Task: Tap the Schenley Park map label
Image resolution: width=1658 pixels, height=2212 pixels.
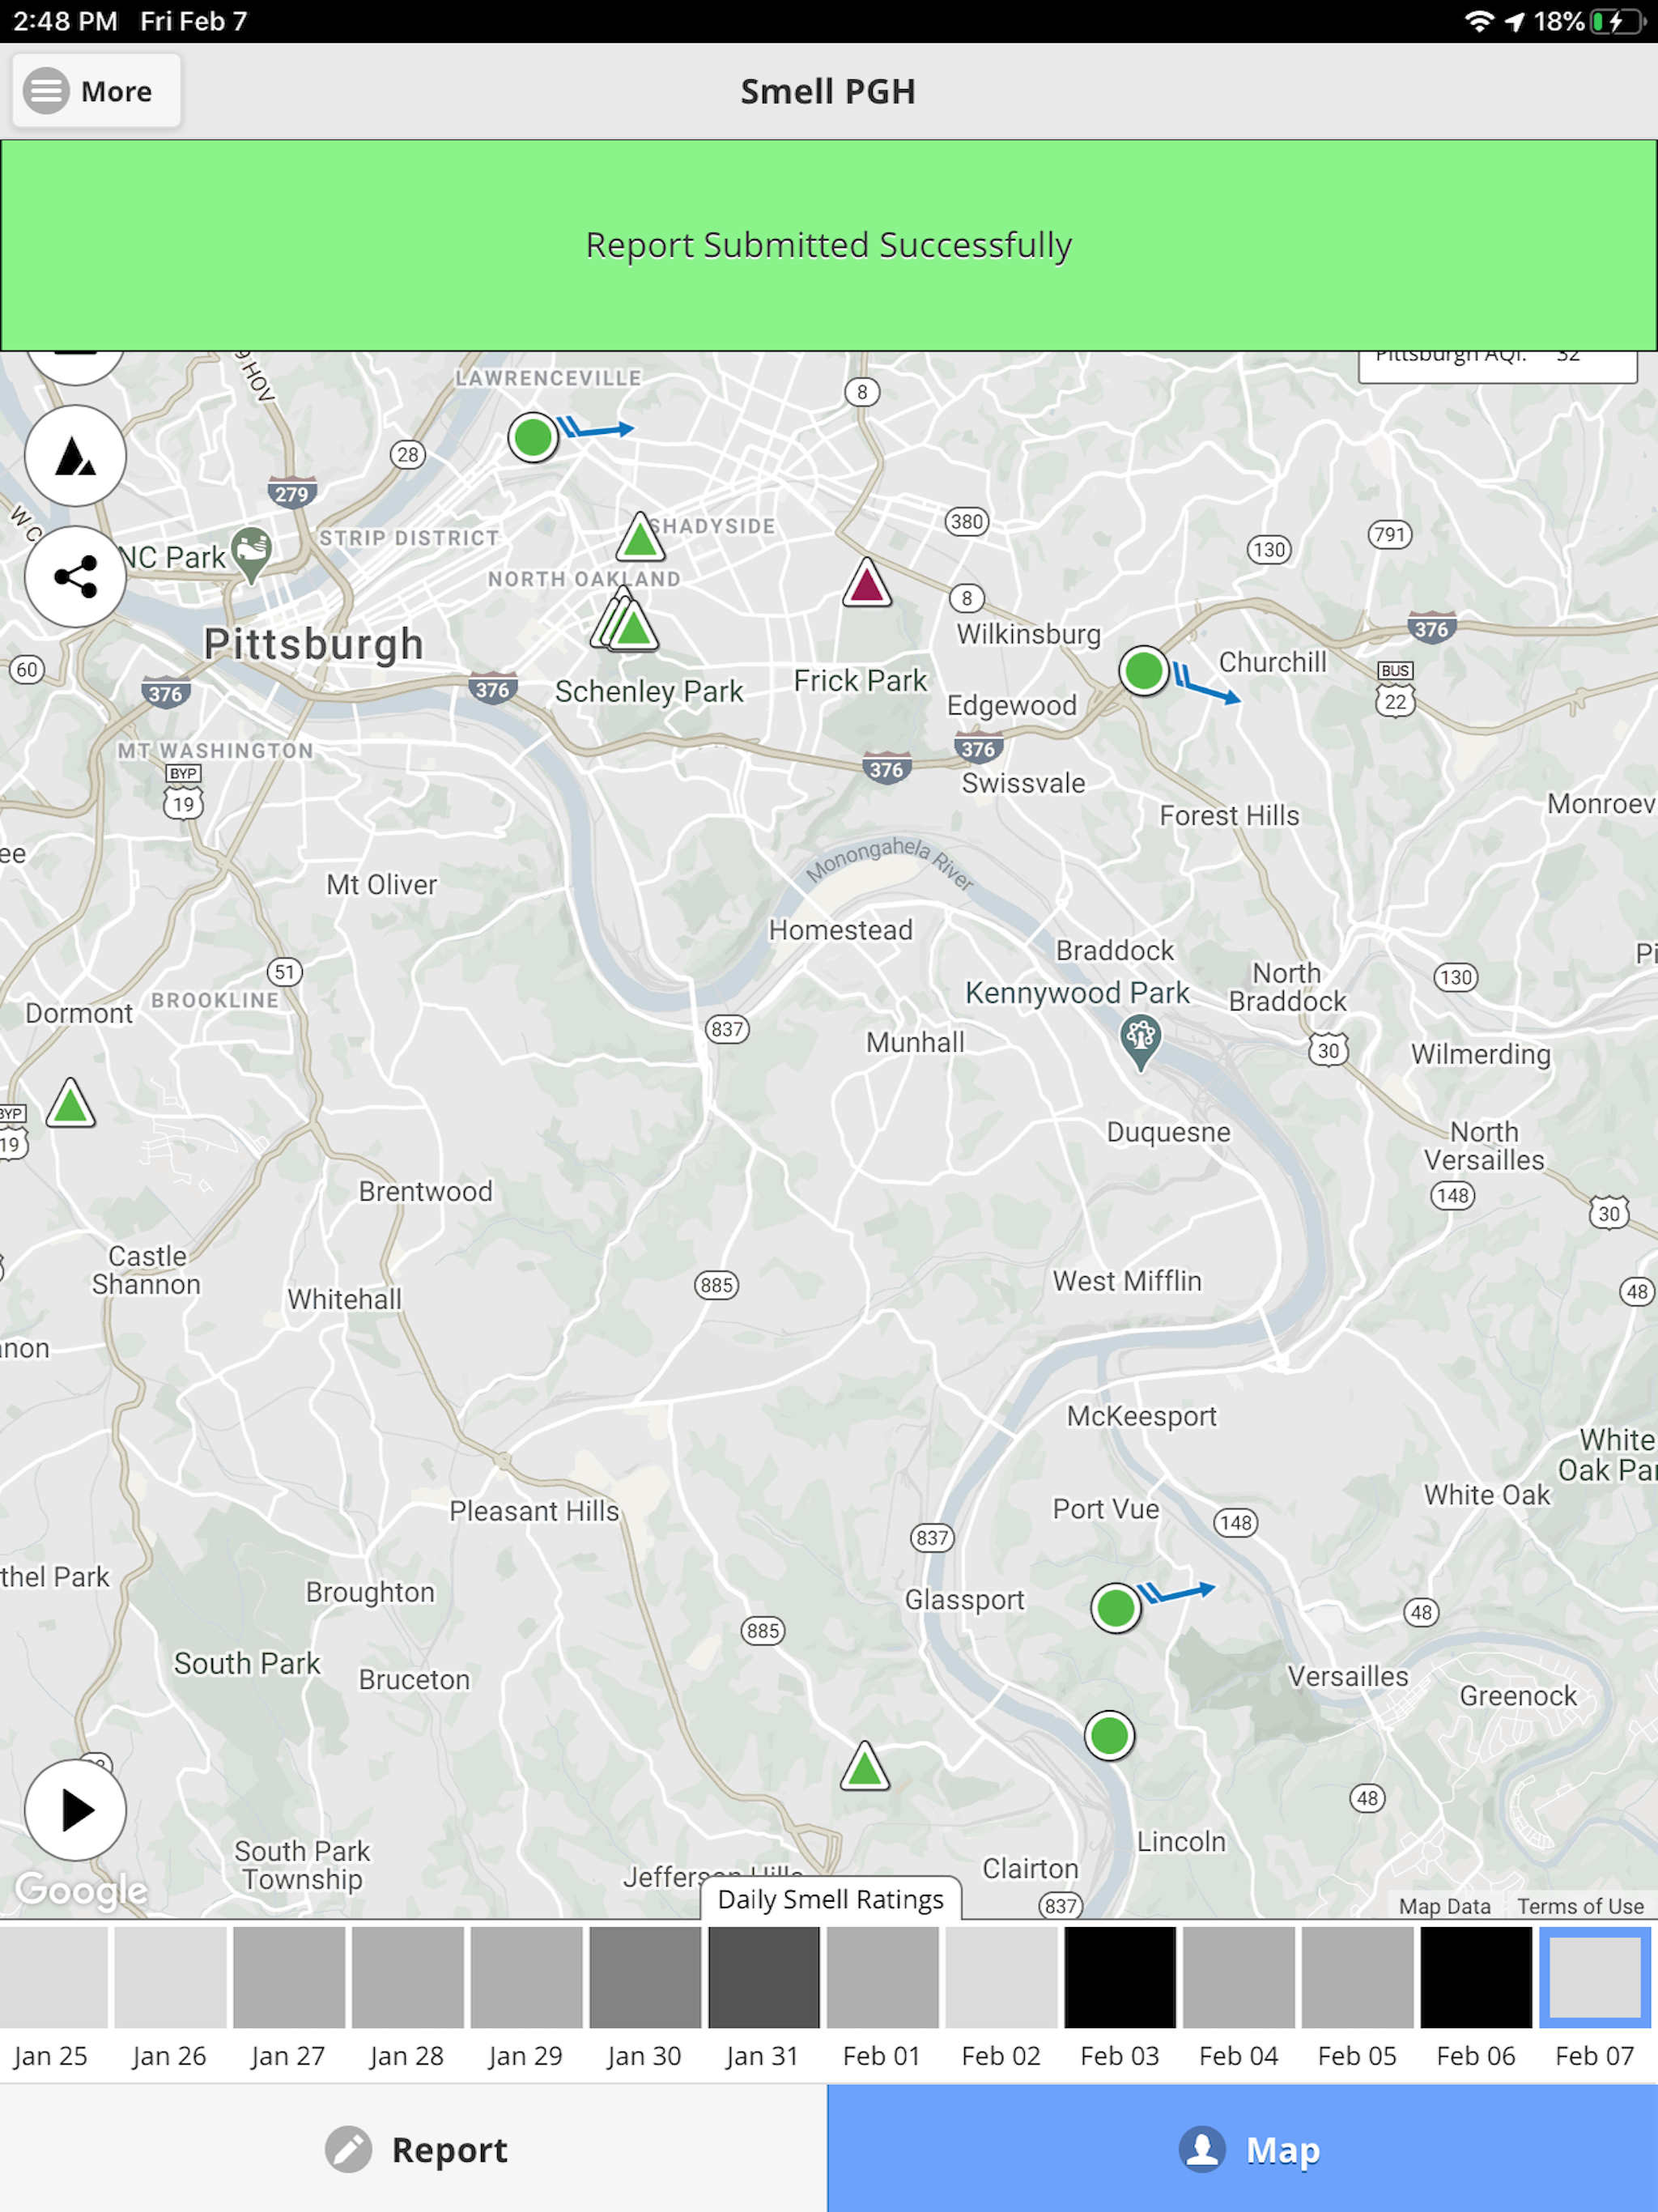Action: (649, 691)
